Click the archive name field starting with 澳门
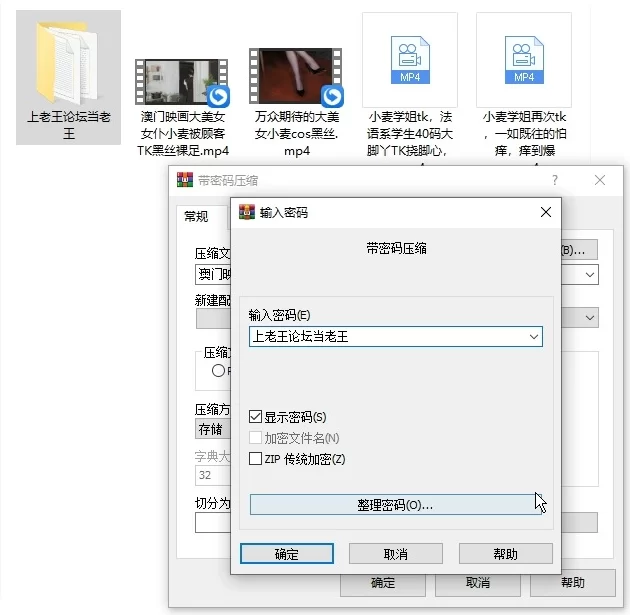The height and width of the screenshot is (615, 630). (x=213, y=275)
